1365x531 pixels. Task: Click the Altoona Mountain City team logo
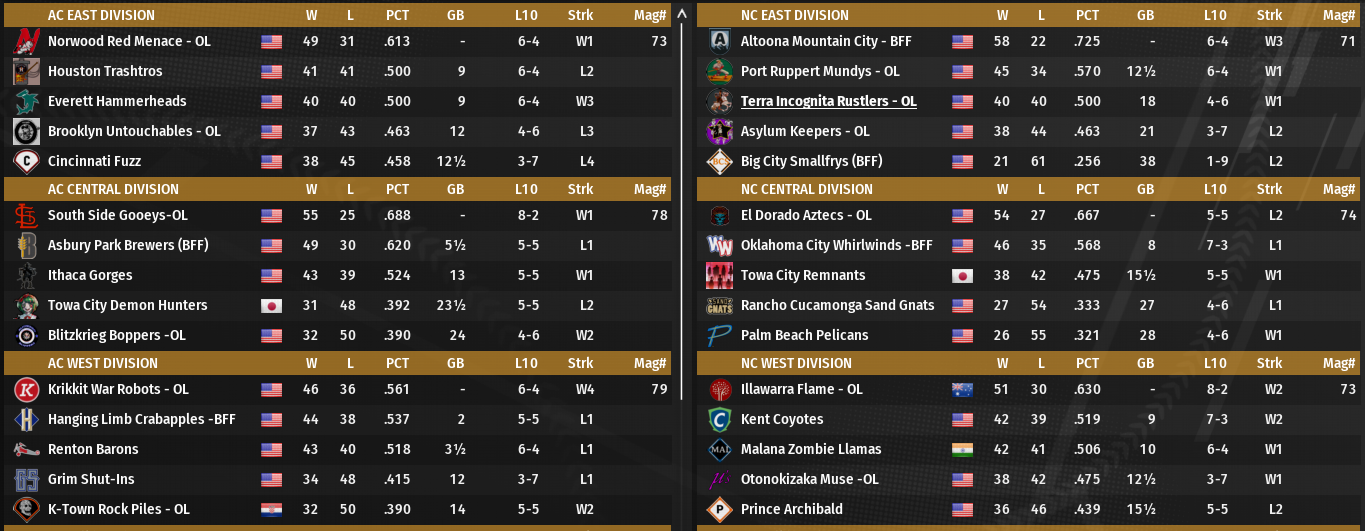(x=720, y=42)
